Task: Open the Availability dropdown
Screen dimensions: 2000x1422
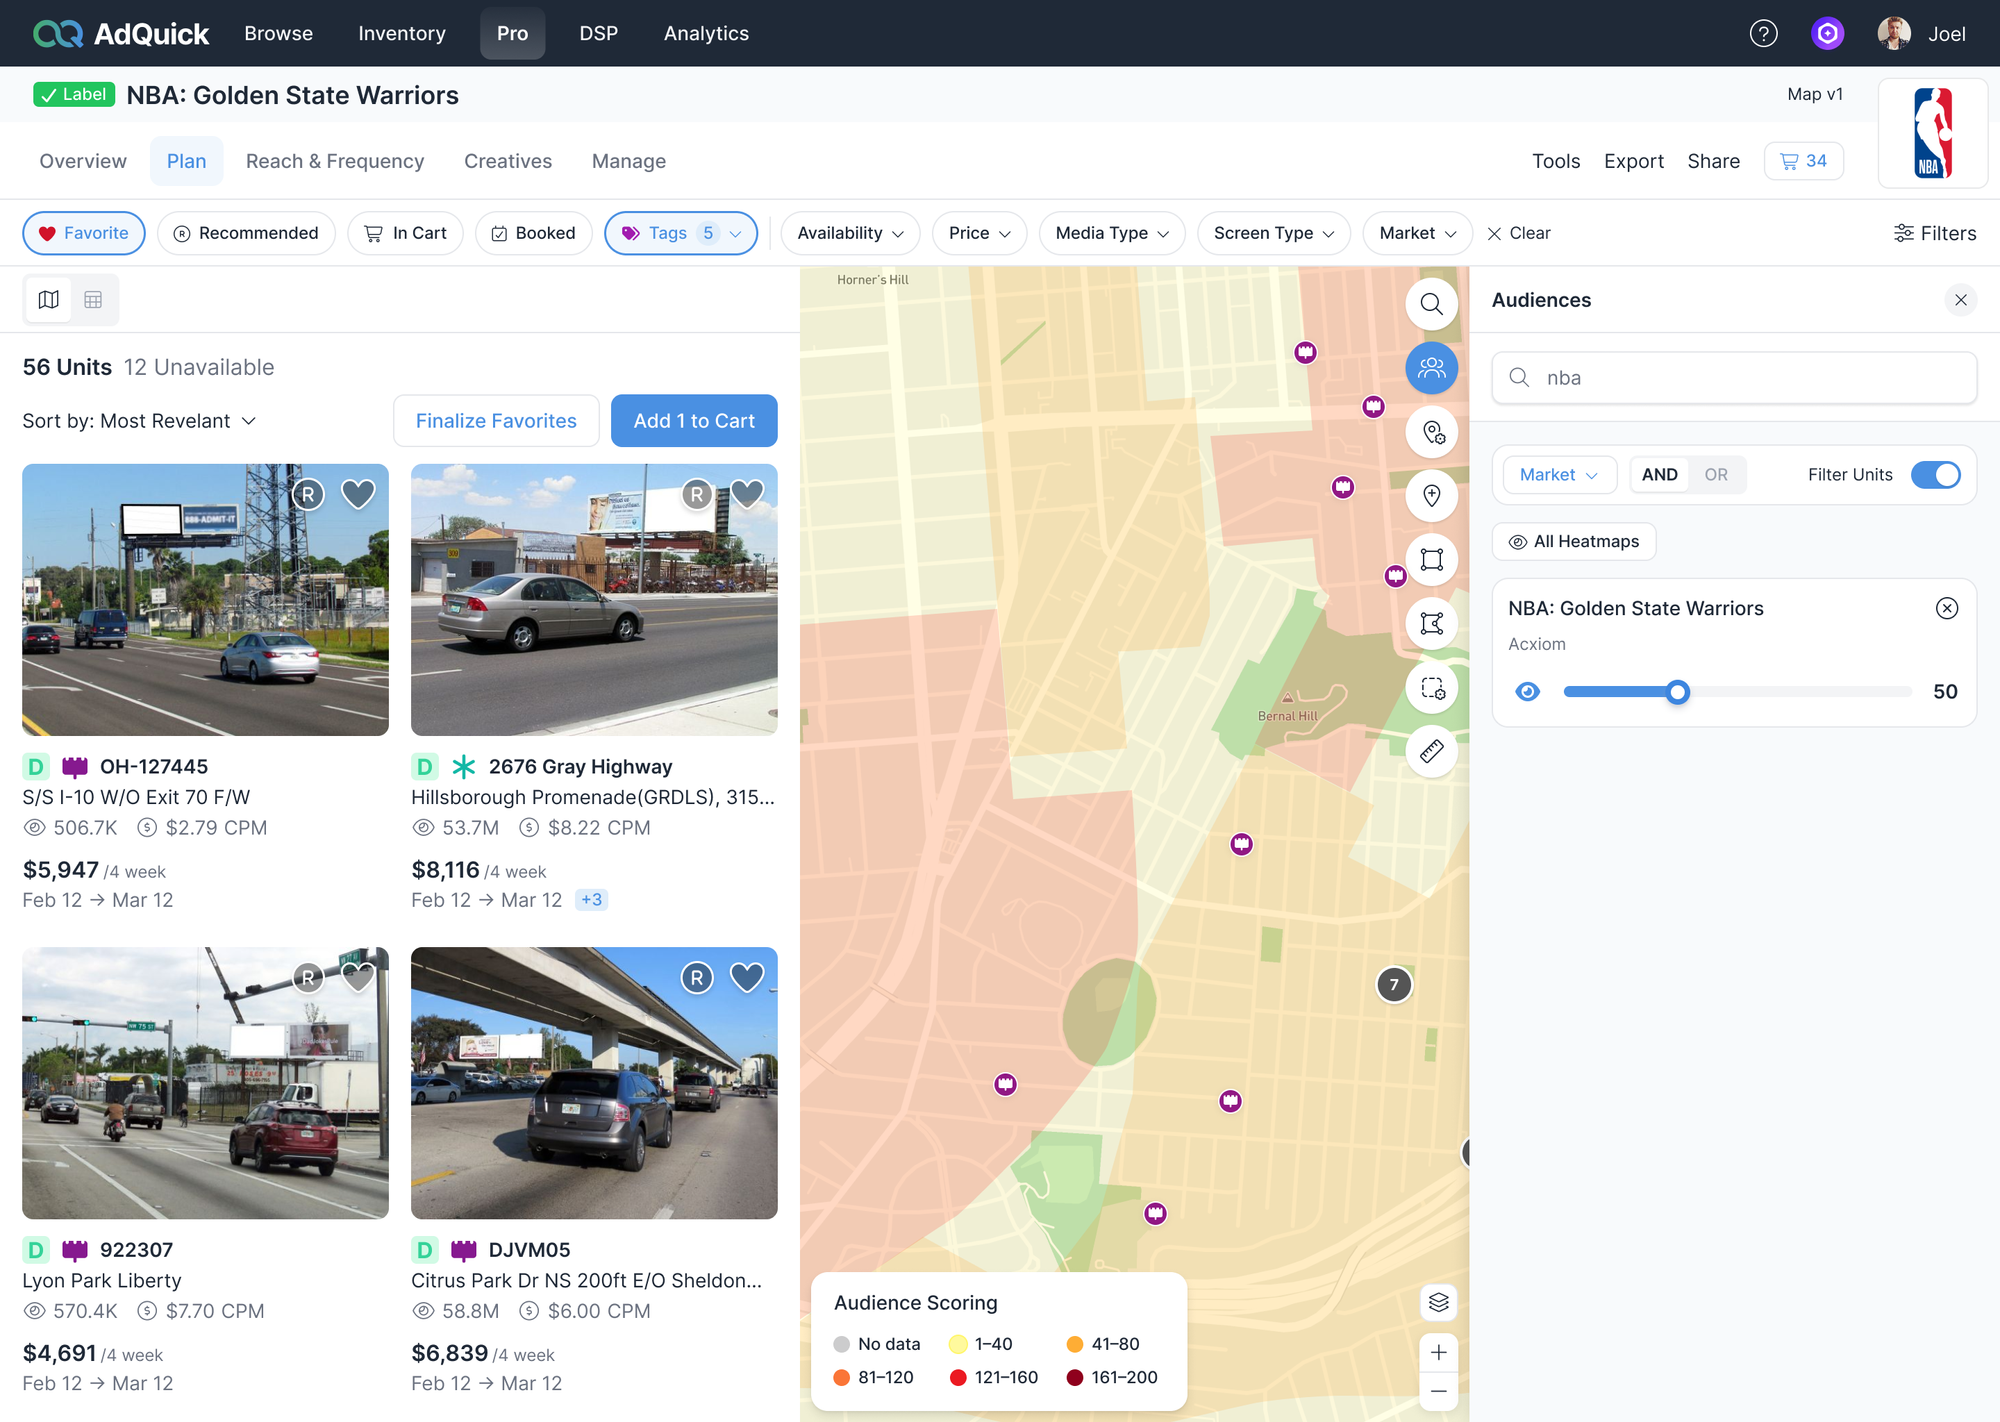Action: click(x=850, y=233)
